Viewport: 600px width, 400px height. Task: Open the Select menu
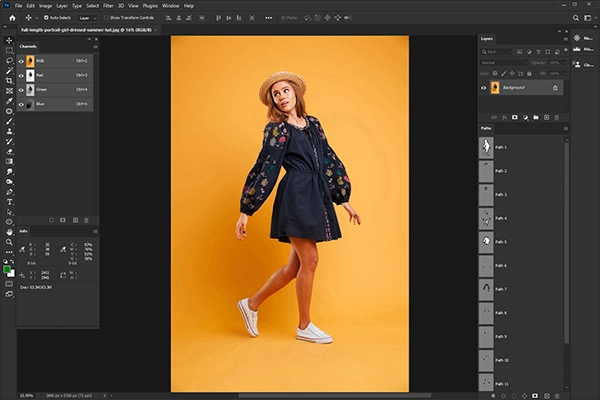click(92, 6)
